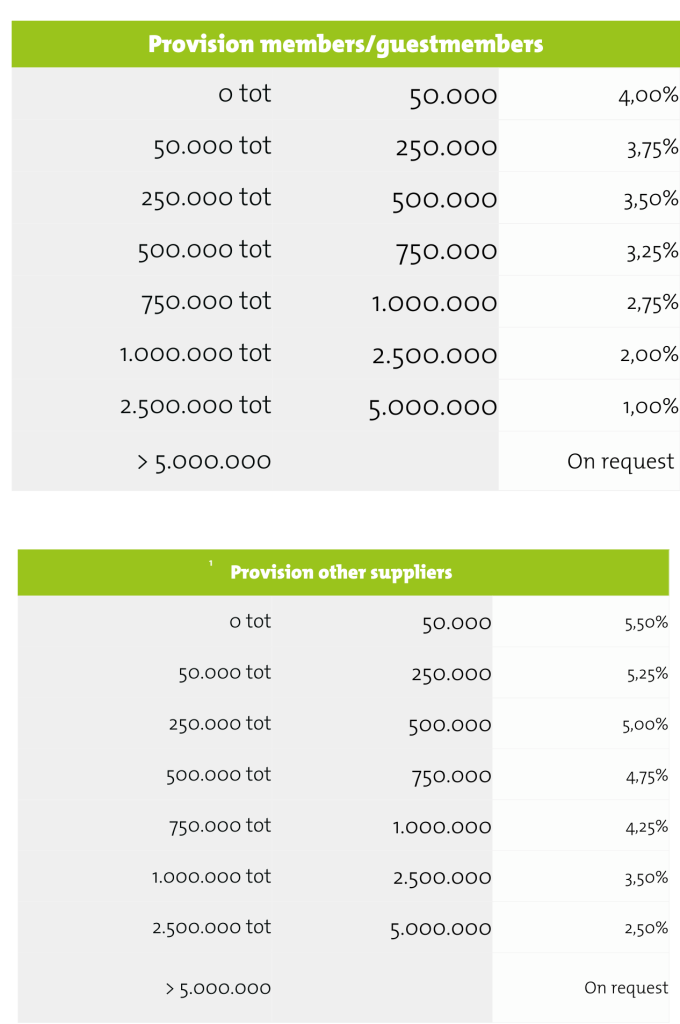
Task: Click the "Provision other suppliers" table header
Action: [x=341, y=573]
